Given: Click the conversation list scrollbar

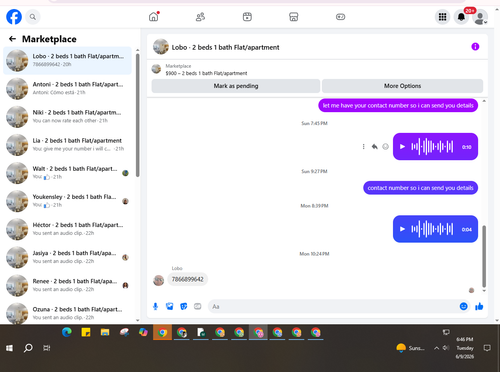Looking at the screenshot, I should 138,115.
